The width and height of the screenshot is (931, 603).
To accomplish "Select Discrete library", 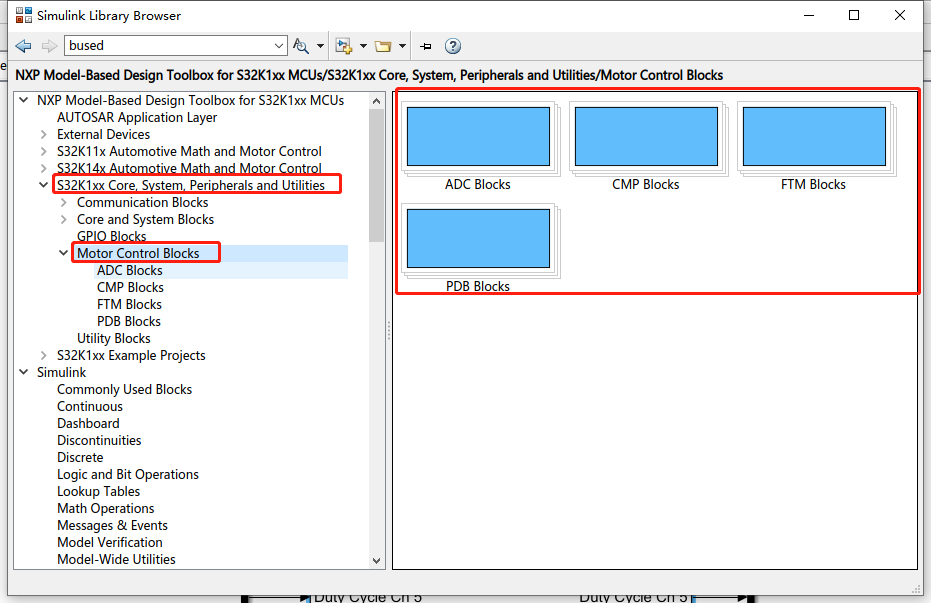I will (x=80, y=458).
